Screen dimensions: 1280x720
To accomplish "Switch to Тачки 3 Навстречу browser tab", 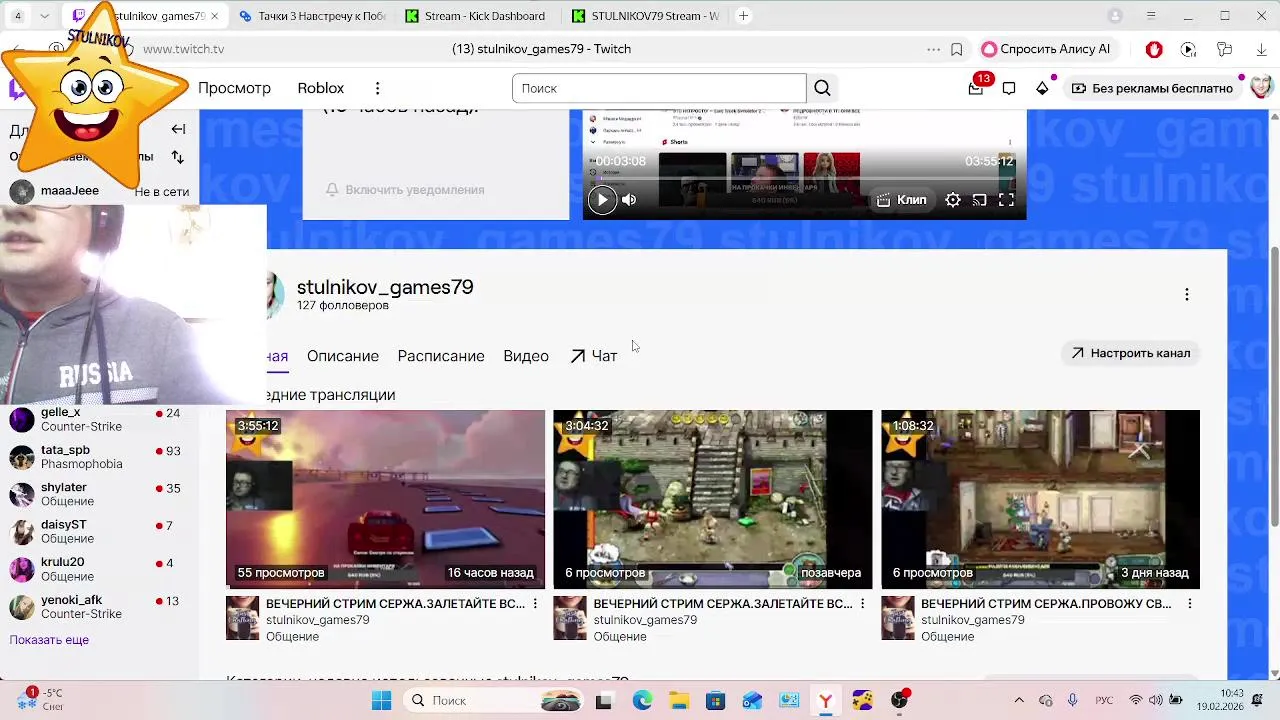I will [312, 16].
